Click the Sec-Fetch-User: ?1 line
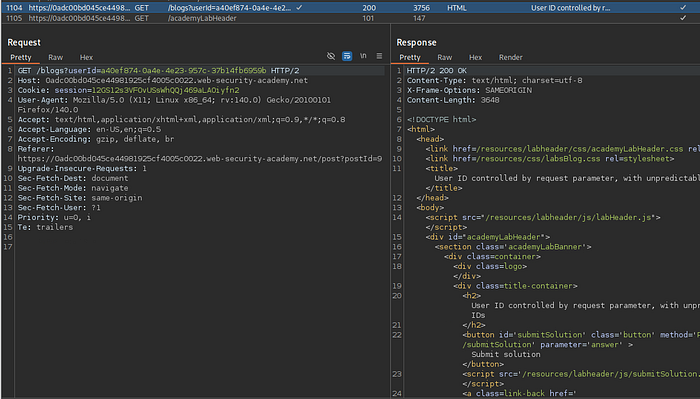The height and width of the screenshot is (399, 700). (59, 208)
